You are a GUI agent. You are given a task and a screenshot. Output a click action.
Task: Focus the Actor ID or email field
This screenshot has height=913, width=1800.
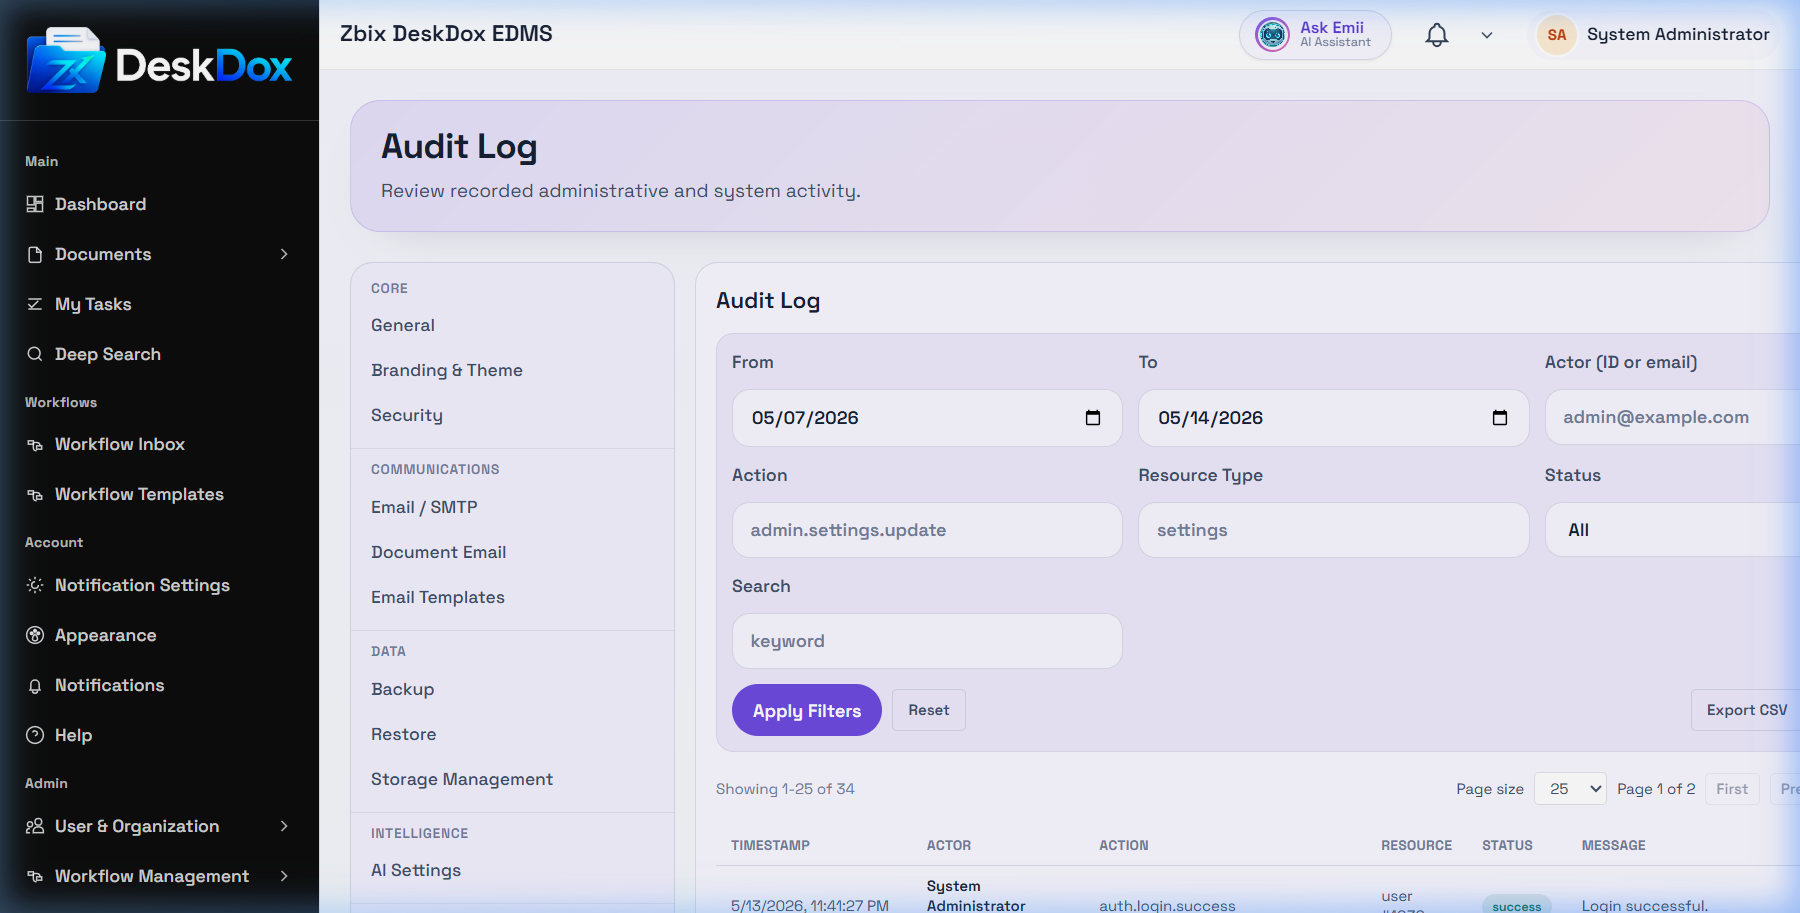[x=1672, y=417]
